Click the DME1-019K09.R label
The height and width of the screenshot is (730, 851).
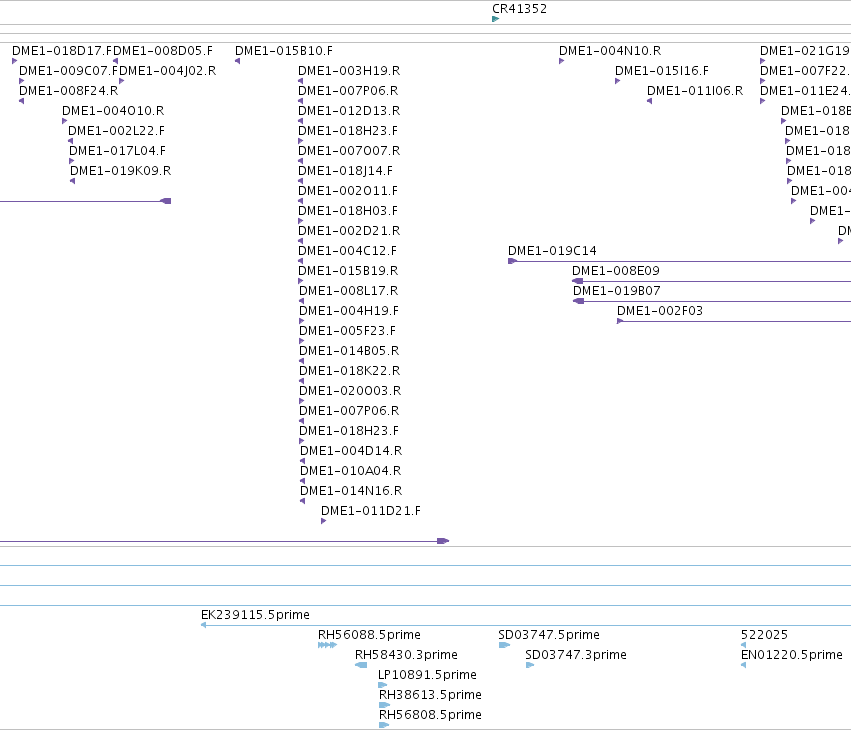pyautogui.click(x=120, y=171)
